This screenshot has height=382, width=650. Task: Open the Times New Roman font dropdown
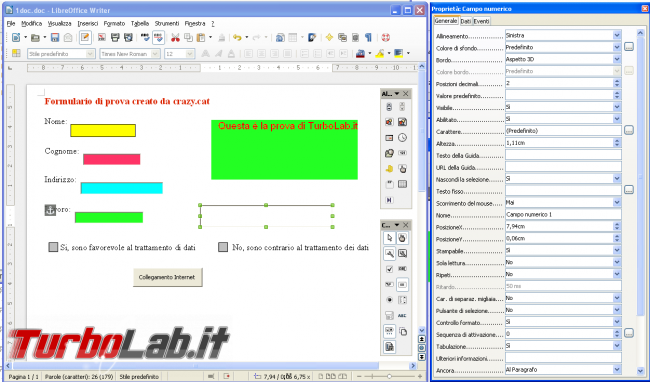[155, 54]
